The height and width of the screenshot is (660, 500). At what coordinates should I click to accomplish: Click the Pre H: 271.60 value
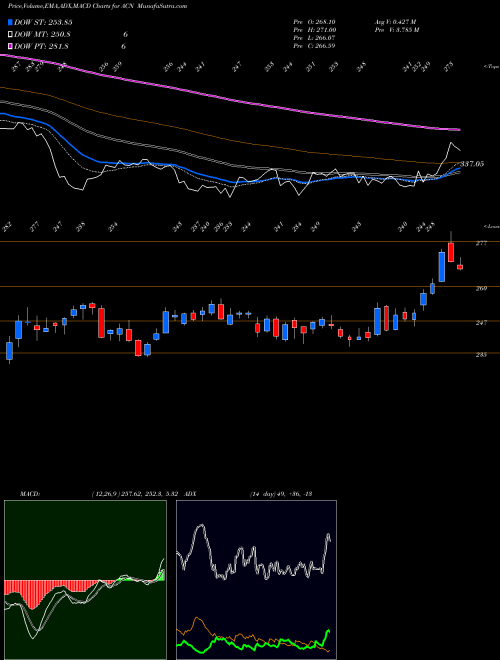[x=314, y=30]
